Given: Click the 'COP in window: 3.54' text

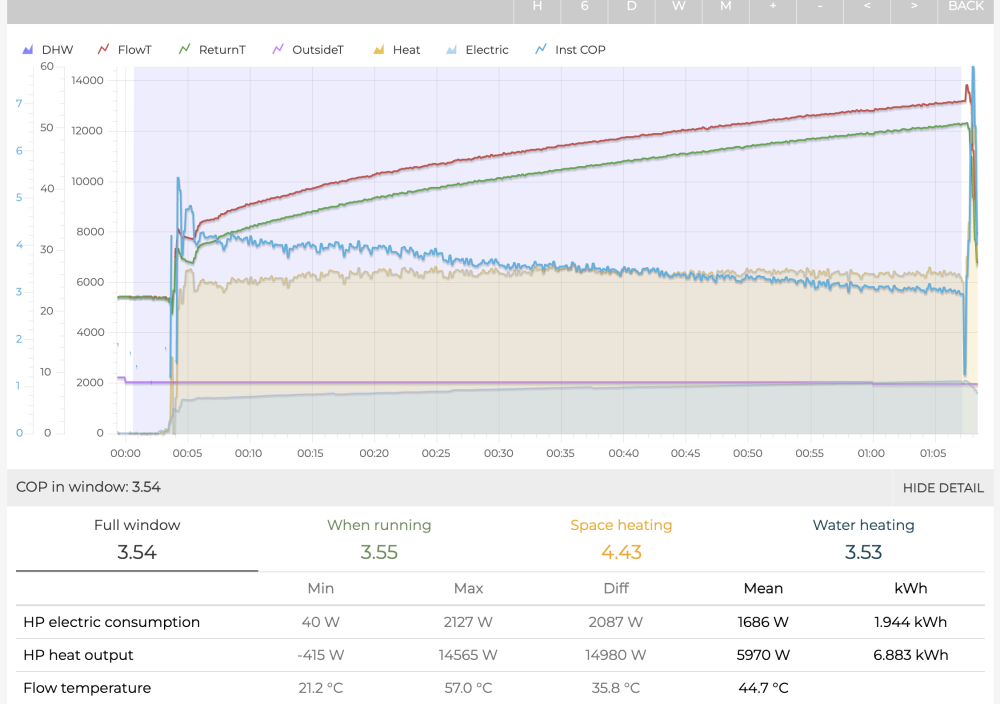Looking at the screenshot, I should (x=88, y=487).
